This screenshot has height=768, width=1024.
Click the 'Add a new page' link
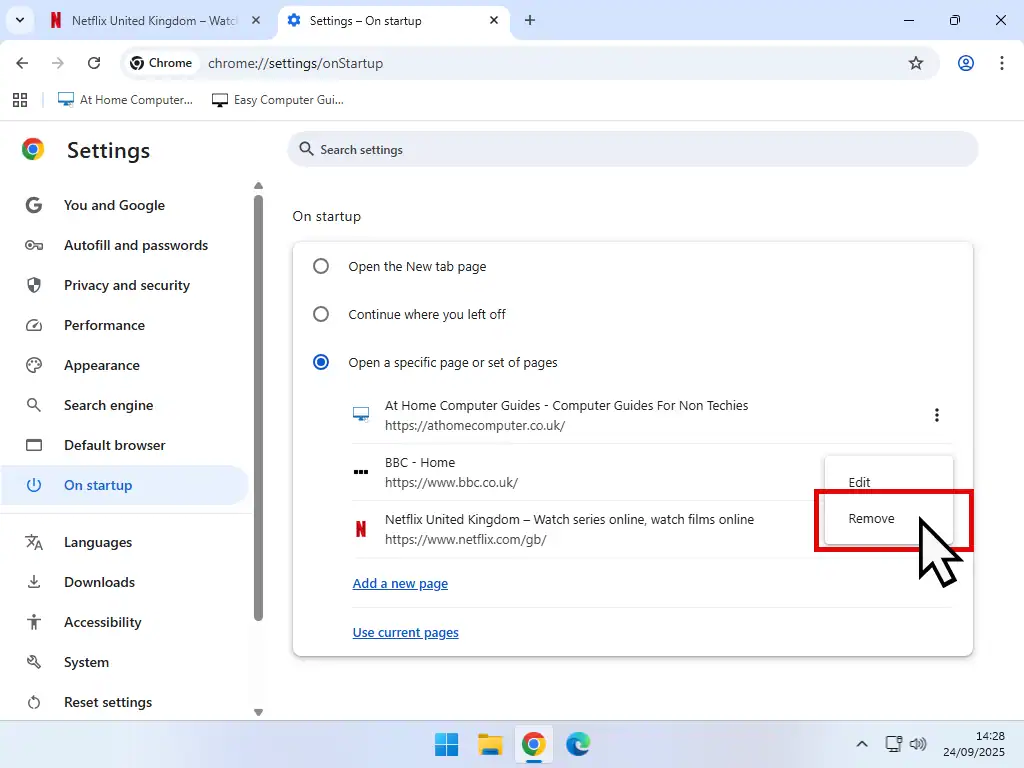[x=400, y=583]
